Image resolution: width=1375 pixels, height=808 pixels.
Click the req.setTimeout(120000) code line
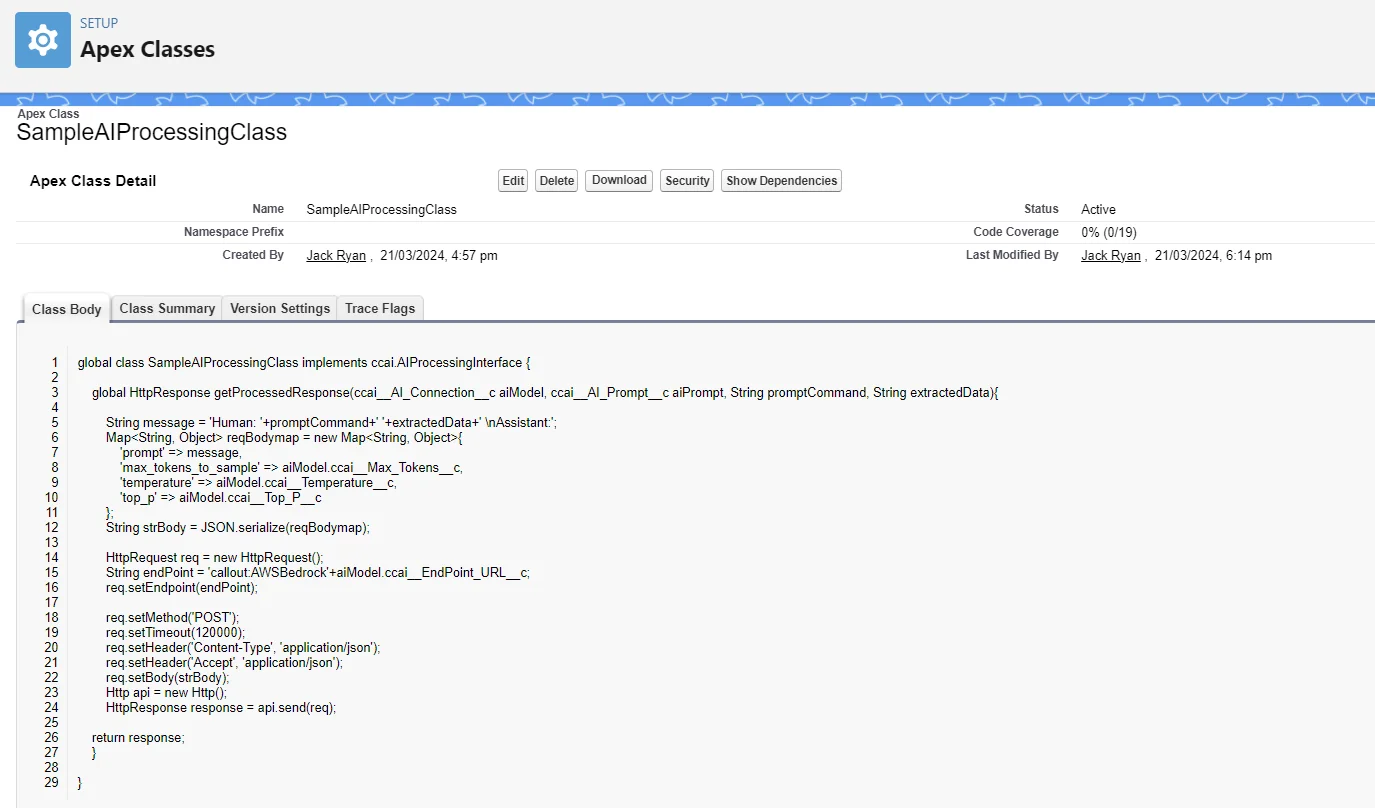pos(175,633)
